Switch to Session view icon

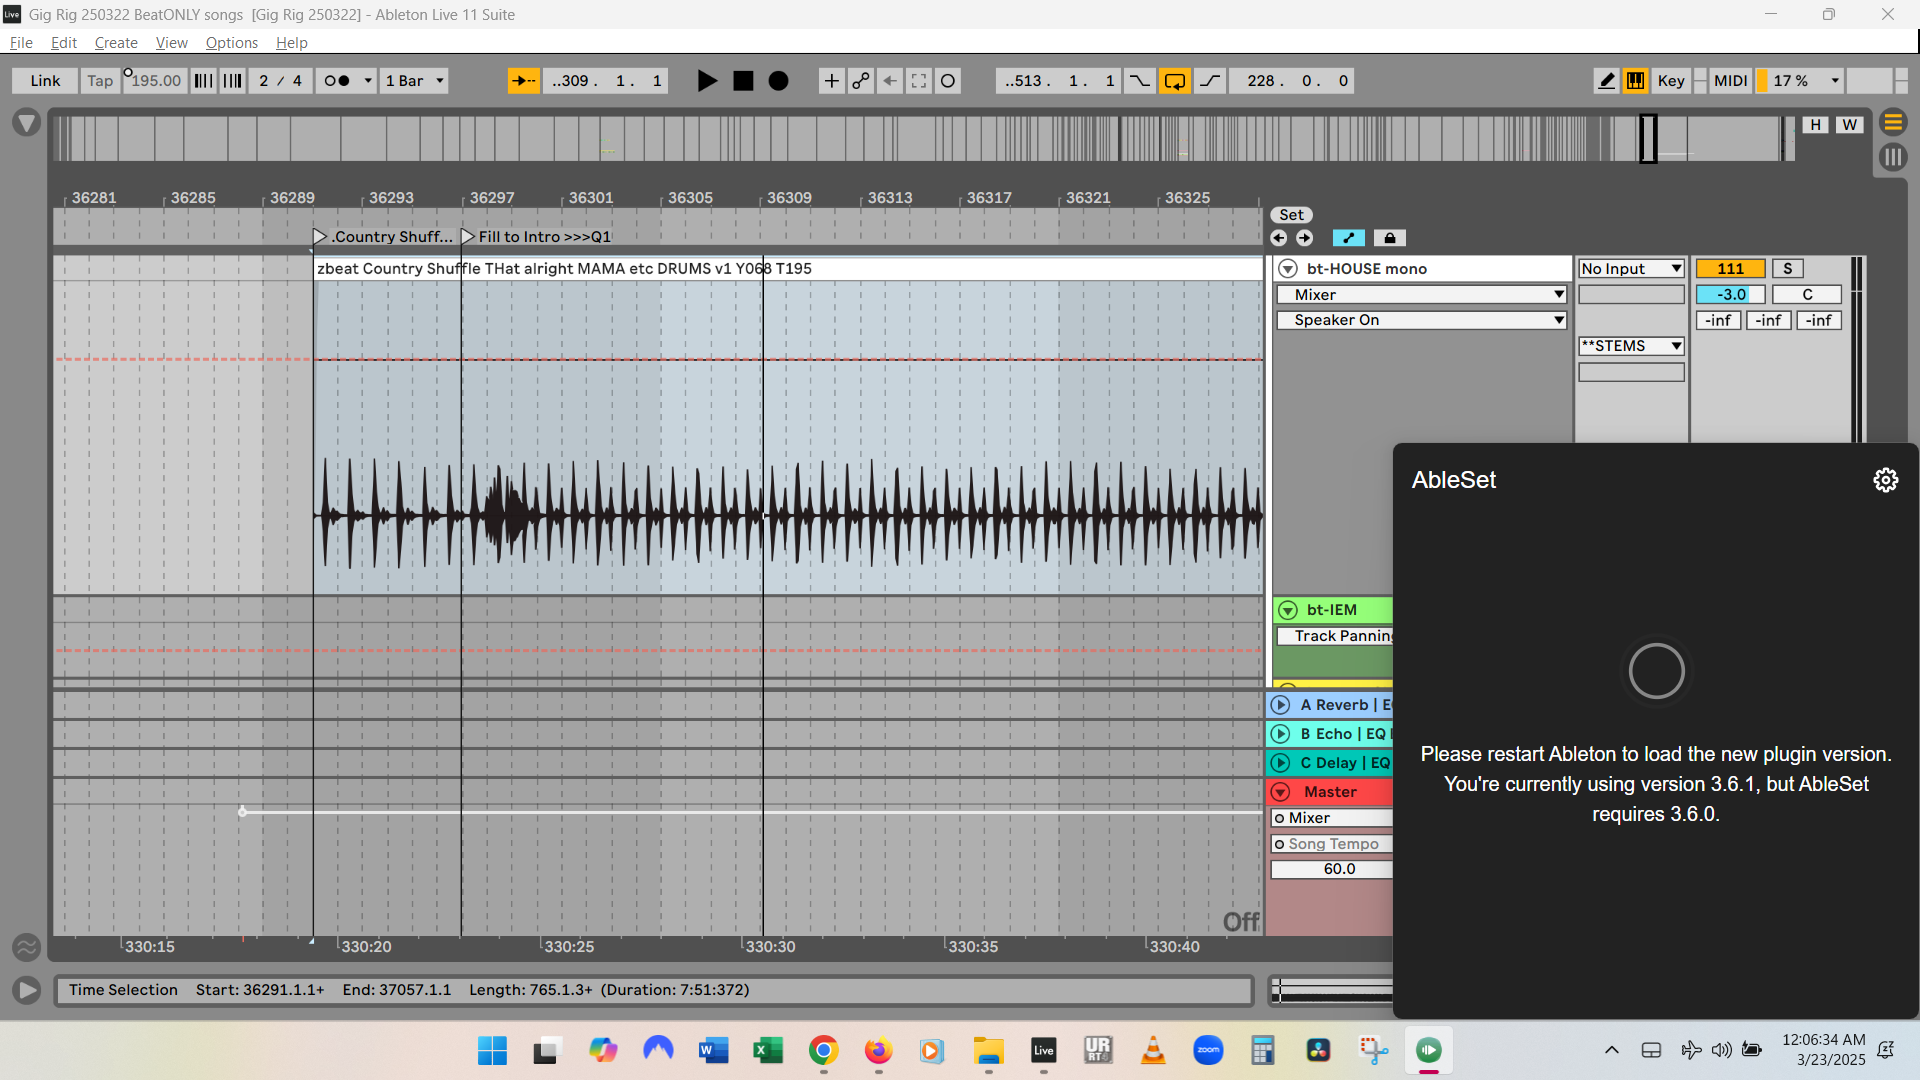coord(1893,157)
